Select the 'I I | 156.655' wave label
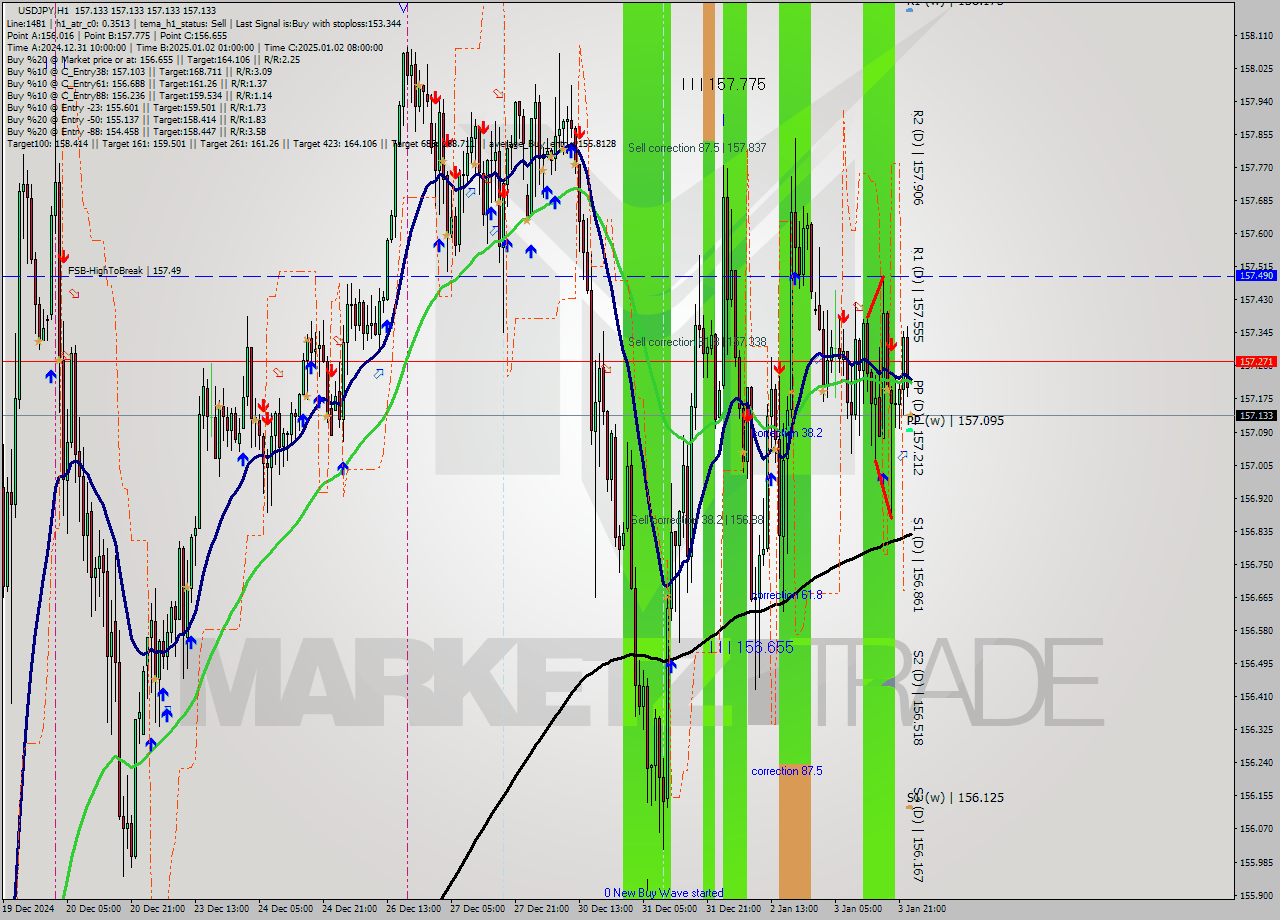 pyautogui.click(x=752, y=648)
